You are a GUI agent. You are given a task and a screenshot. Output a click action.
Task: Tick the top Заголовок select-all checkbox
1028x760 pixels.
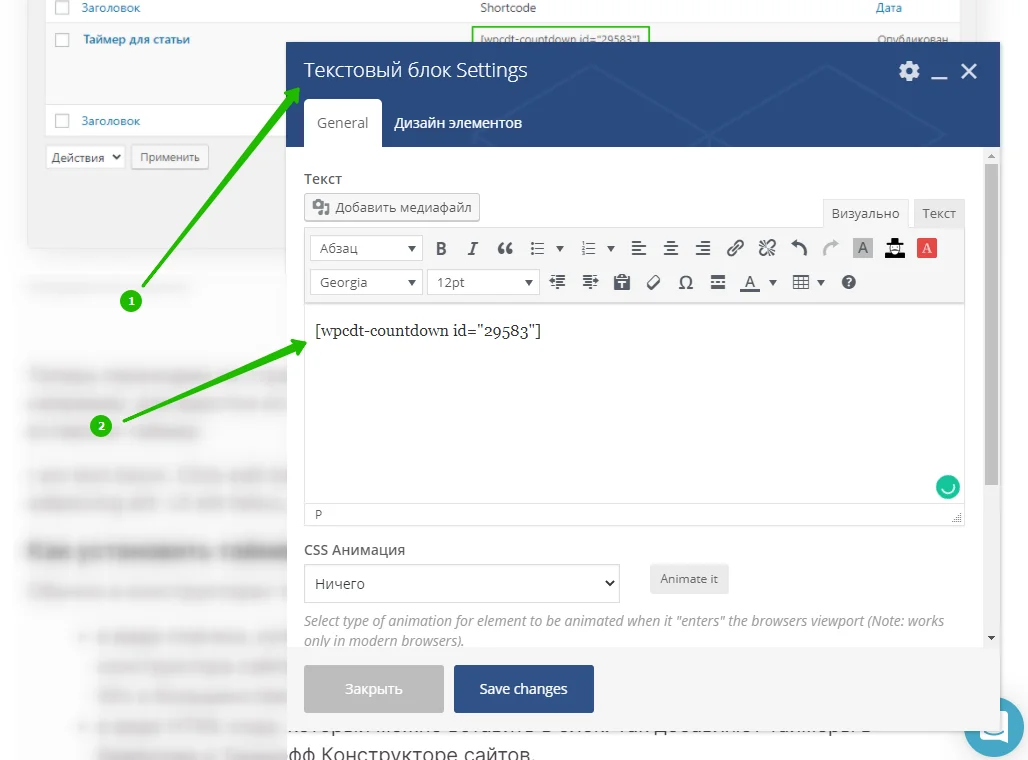62,7
